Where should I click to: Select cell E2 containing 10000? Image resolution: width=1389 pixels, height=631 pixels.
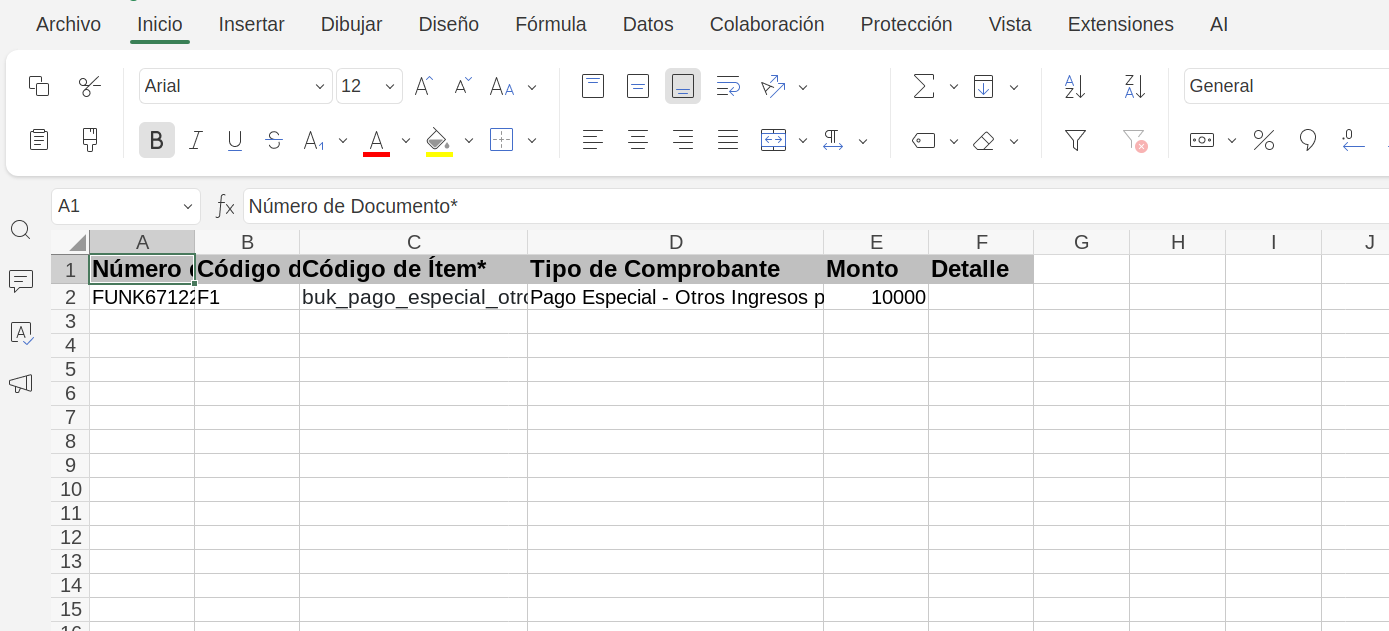coord(875,297)
